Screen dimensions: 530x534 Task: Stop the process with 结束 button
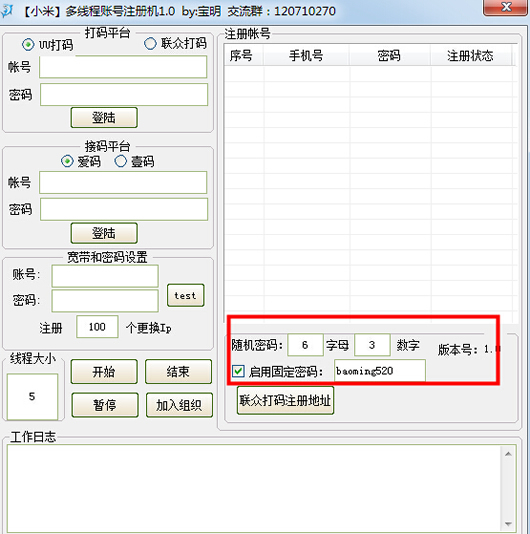178,372
